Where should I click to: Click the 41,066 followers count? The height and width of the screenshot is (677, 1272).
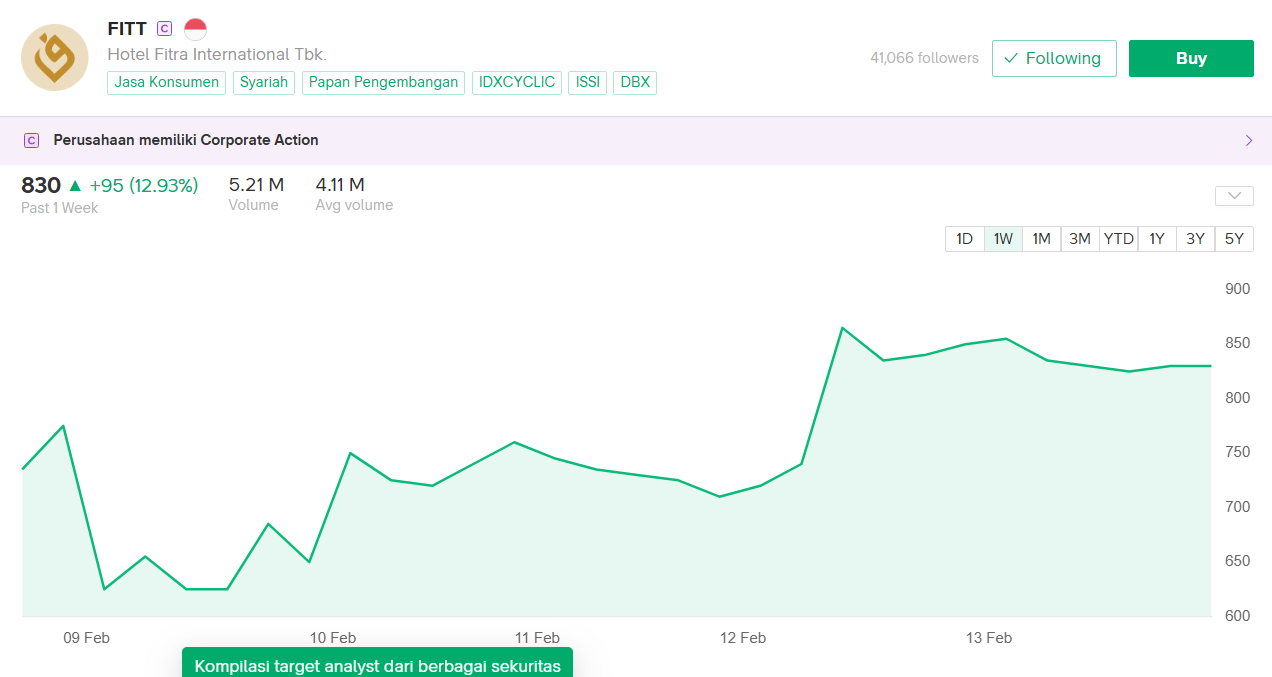924,58
